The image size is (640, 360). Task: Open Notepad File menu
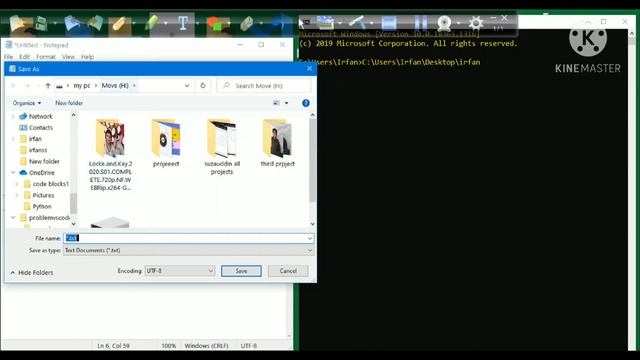pos(9,57)
